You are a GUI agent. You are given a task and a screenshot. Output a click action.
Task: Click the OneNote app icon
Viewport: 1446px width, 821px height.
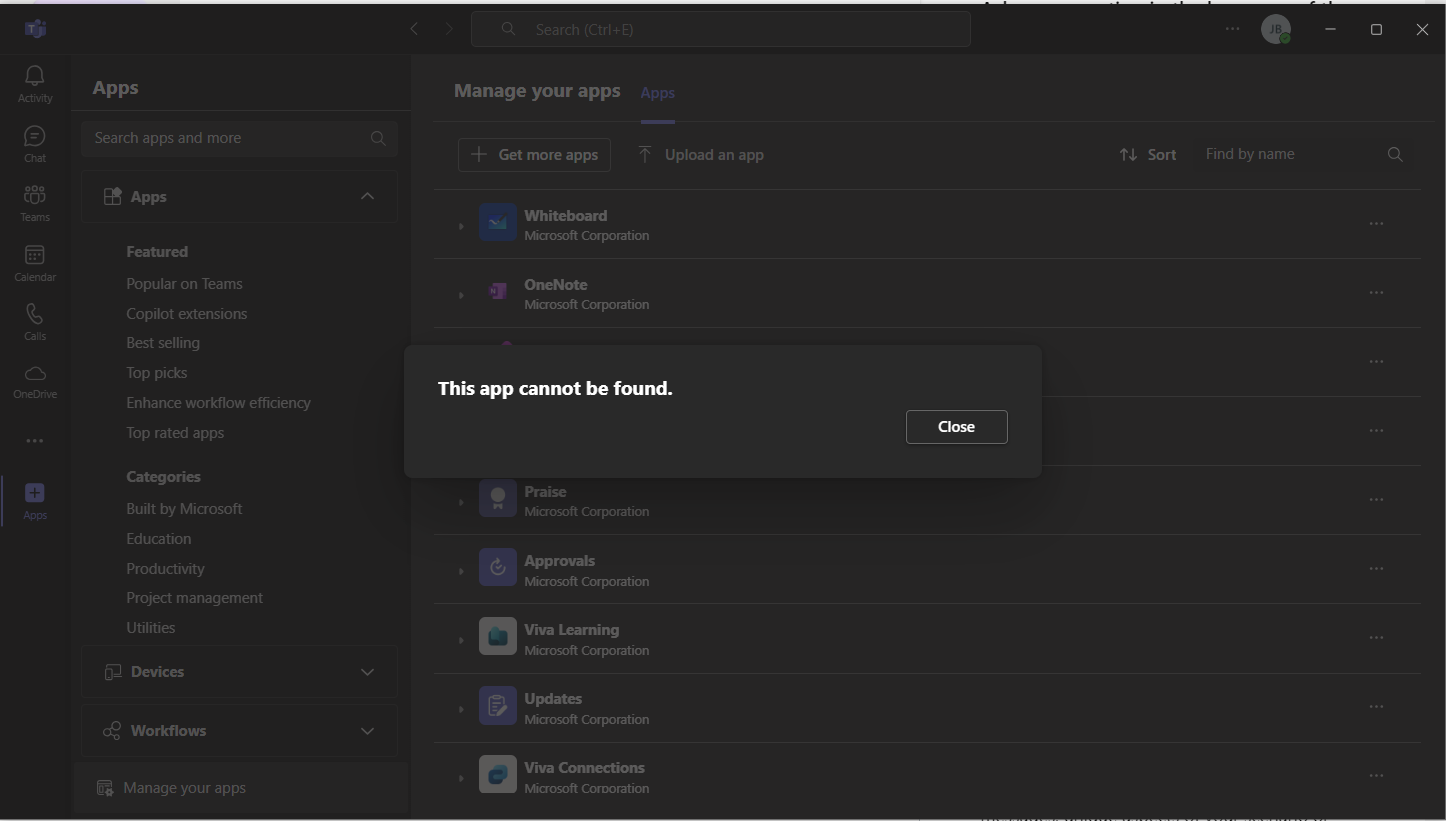497,292
